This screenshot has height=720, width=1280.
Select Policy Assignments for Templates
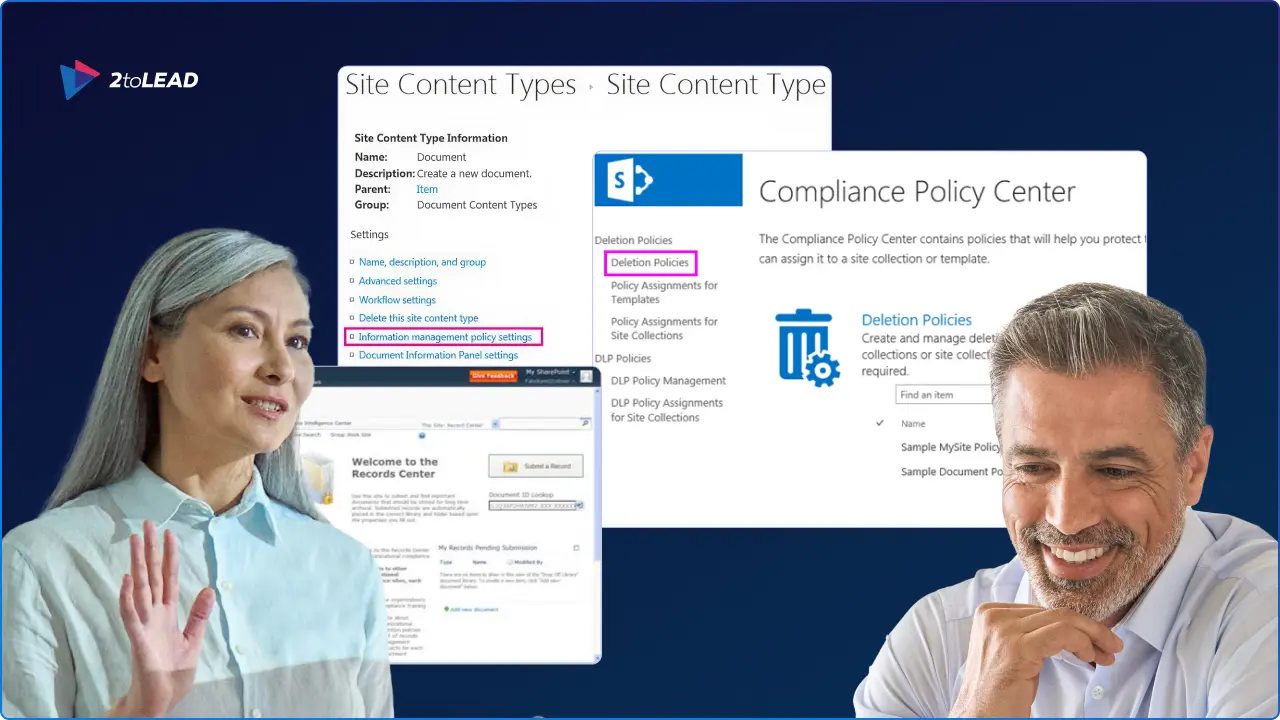(664, 292)
